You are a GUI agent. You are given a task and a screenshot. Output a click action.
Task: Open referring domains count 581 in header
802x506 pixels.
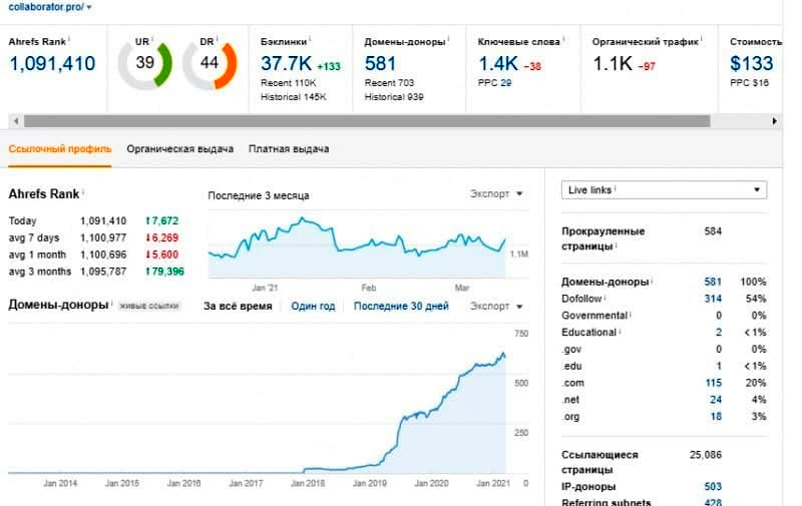380,64
